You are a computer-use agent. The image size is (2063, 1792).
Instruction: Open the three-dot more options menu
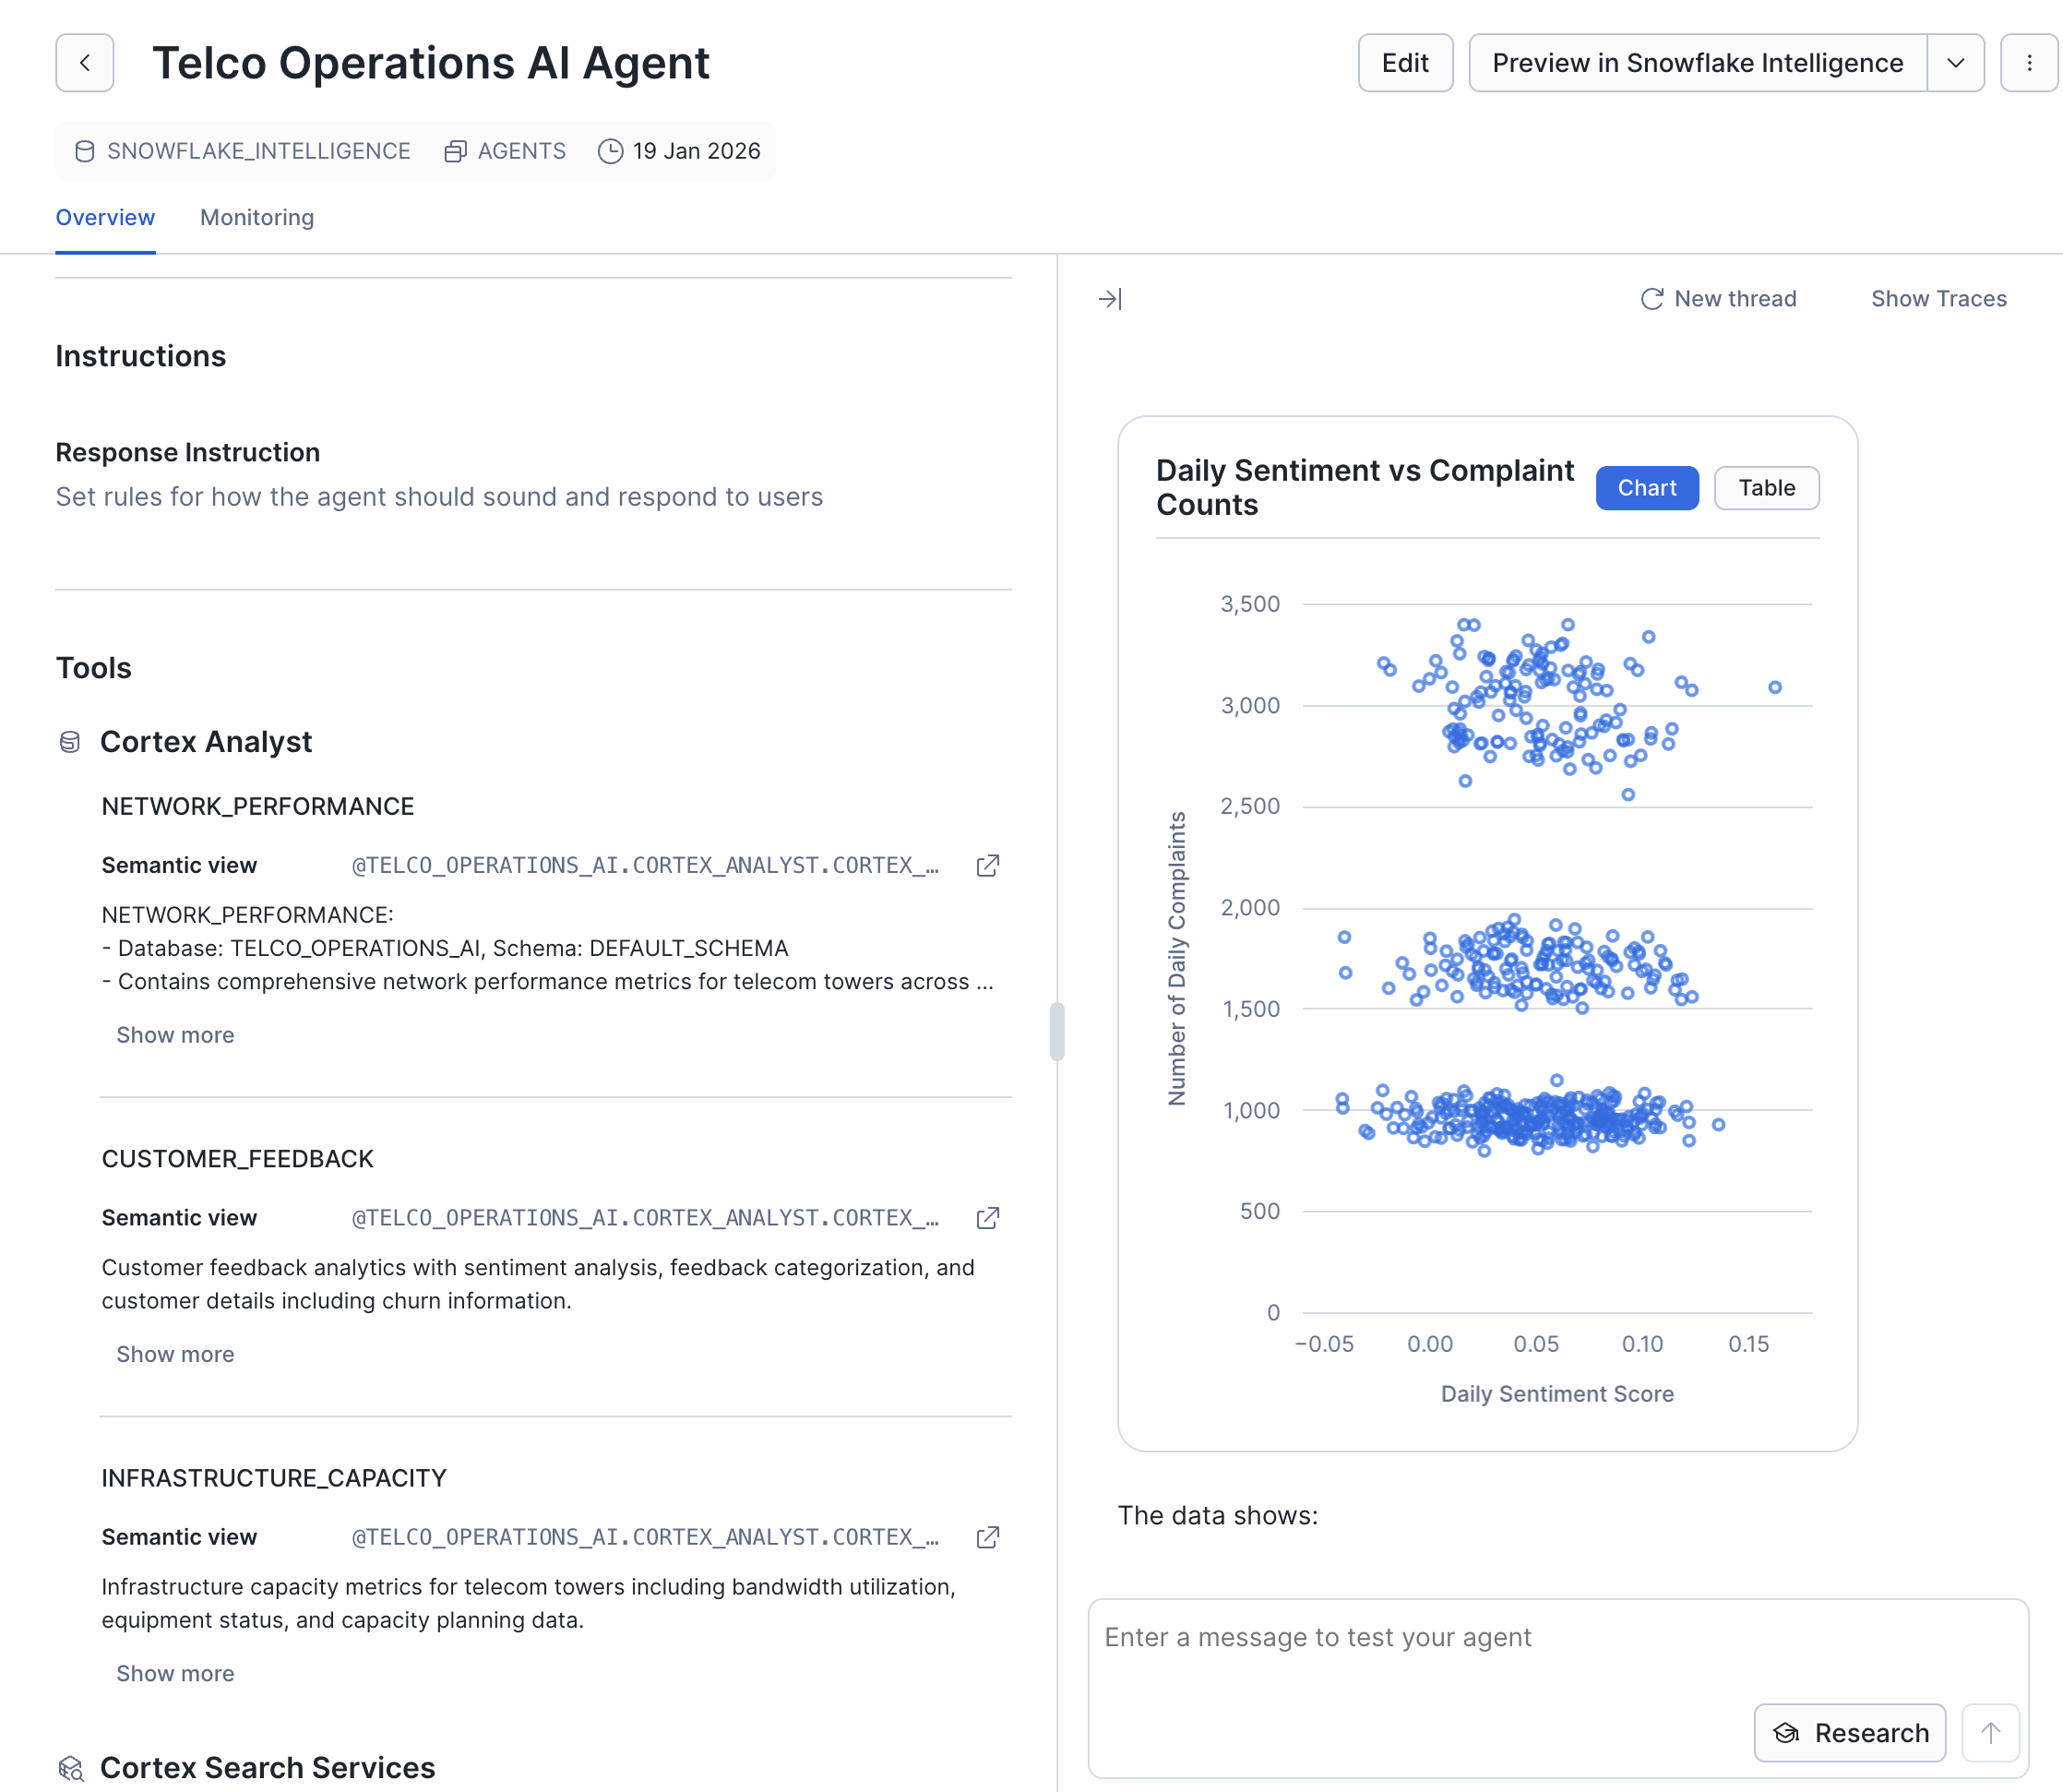click(2028, 63)
